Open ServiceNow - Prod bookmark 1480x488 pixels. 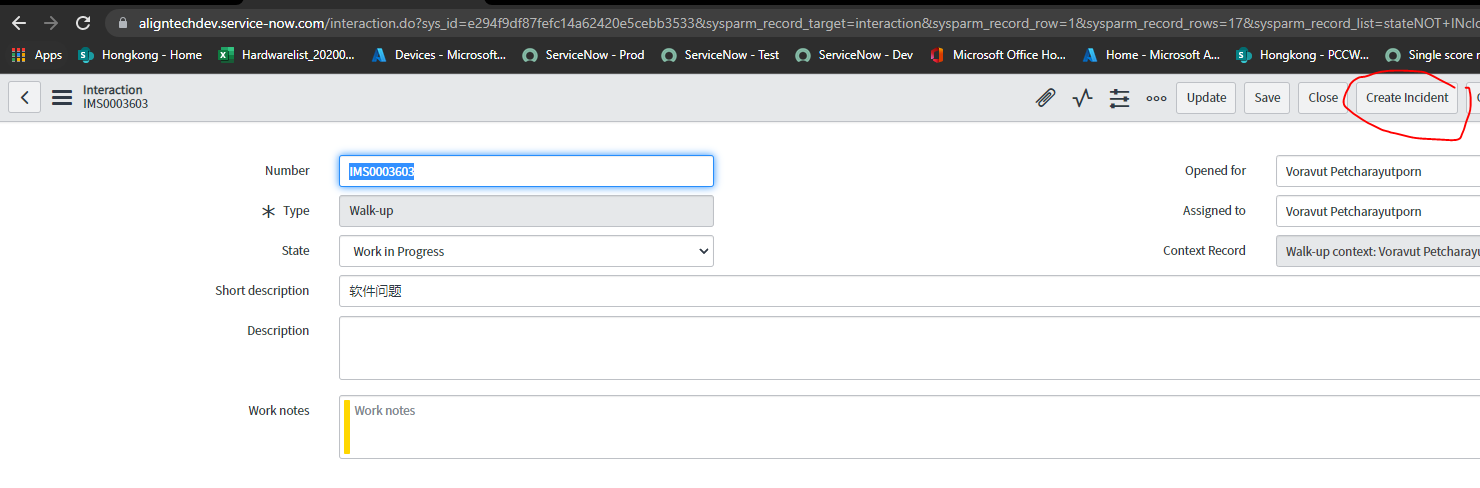[x=583, y=55]
